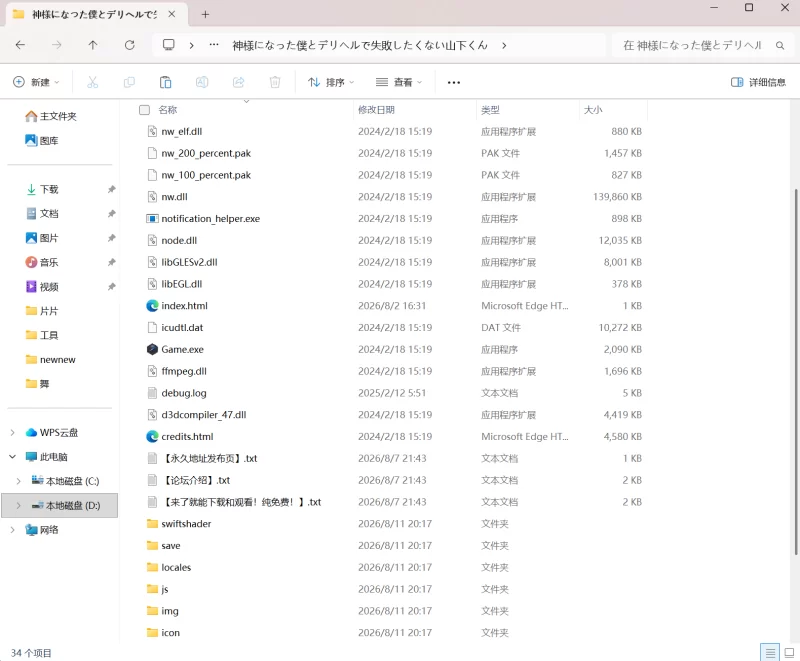The width and height of the screenshot is (800, 661).
Task: Click chevron after the folder name in address bar
Action: coord(504,45)
